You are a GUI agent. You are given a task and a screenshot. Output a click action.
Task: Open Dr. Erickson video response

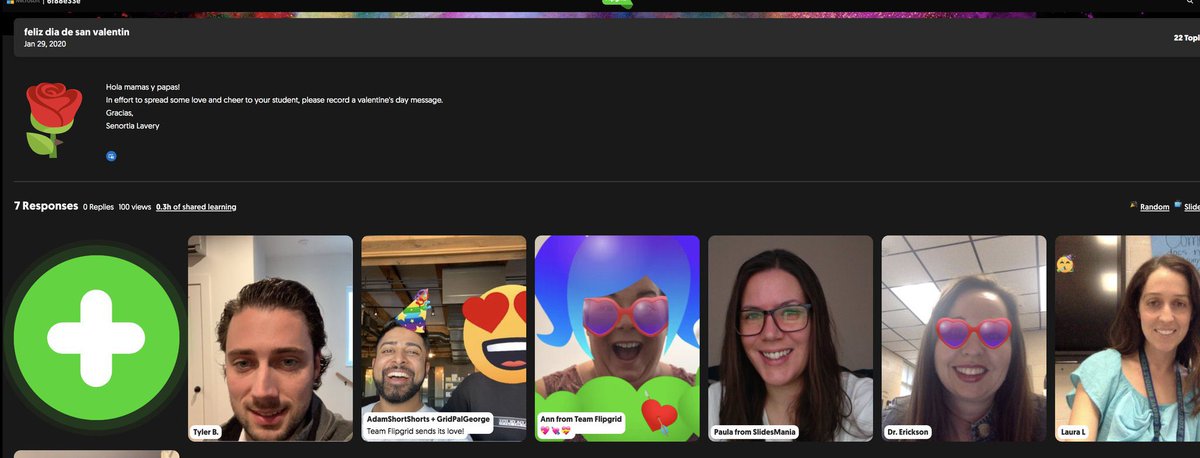[964, 338]
